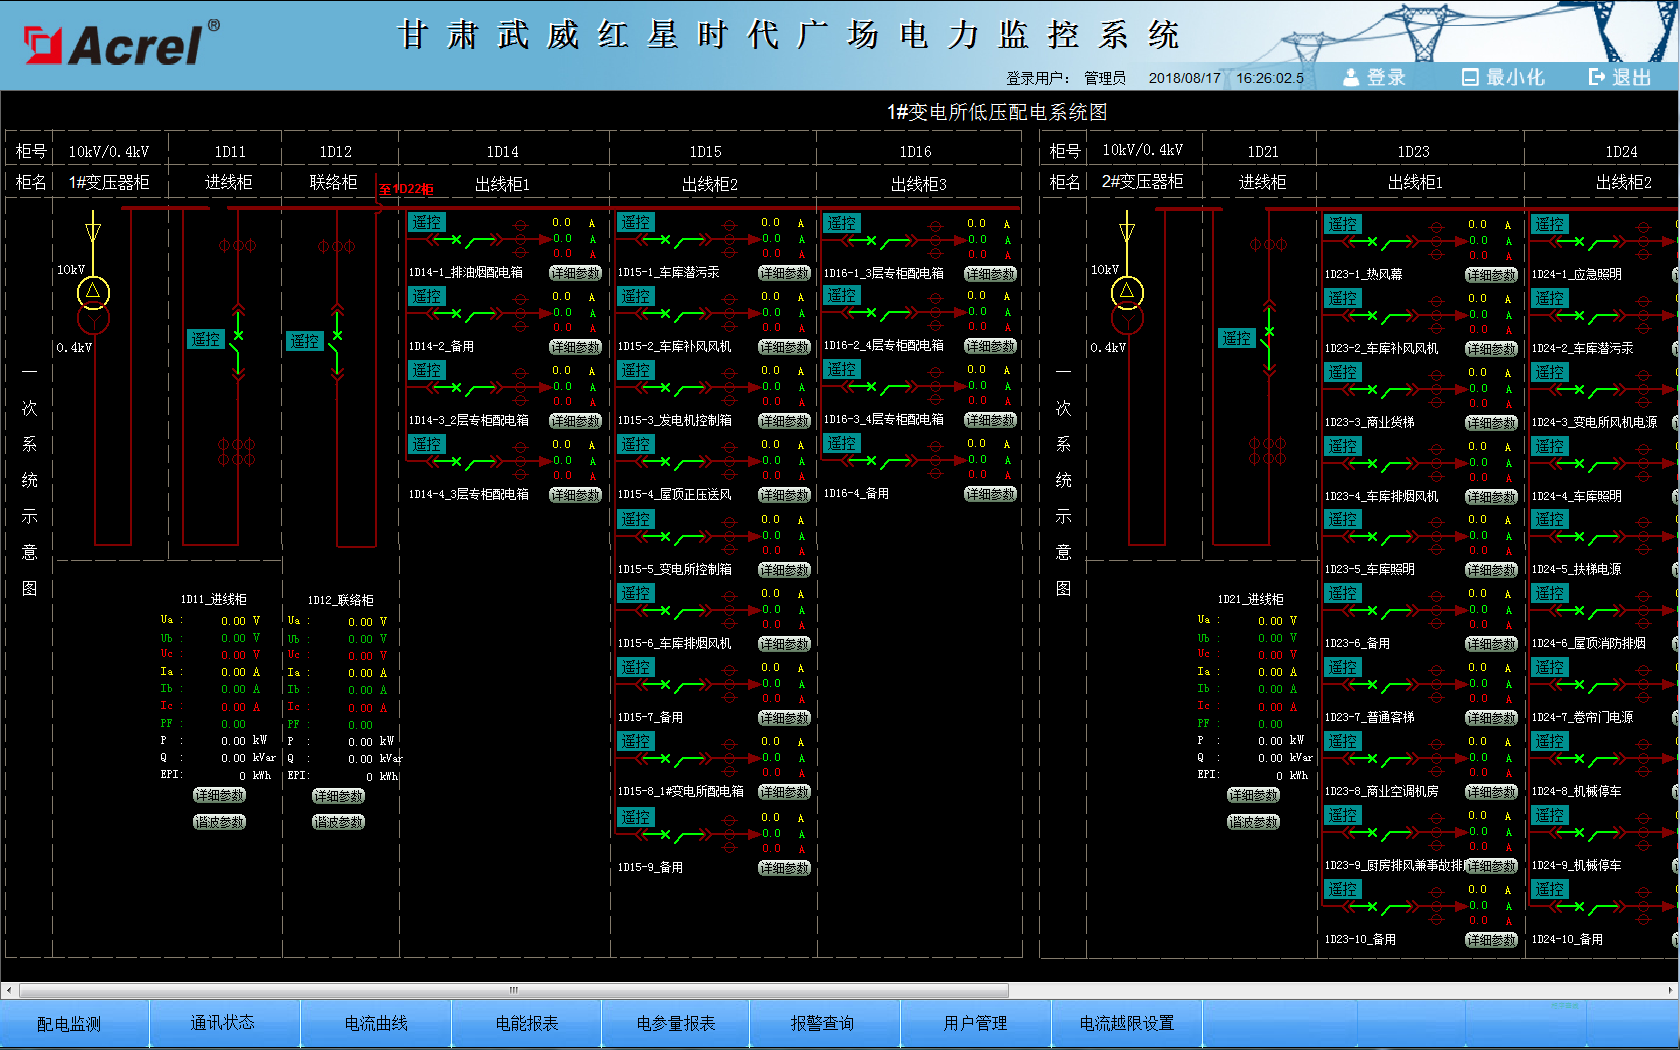Click 遥控 for 1D14-2_备用

point(427,296)
